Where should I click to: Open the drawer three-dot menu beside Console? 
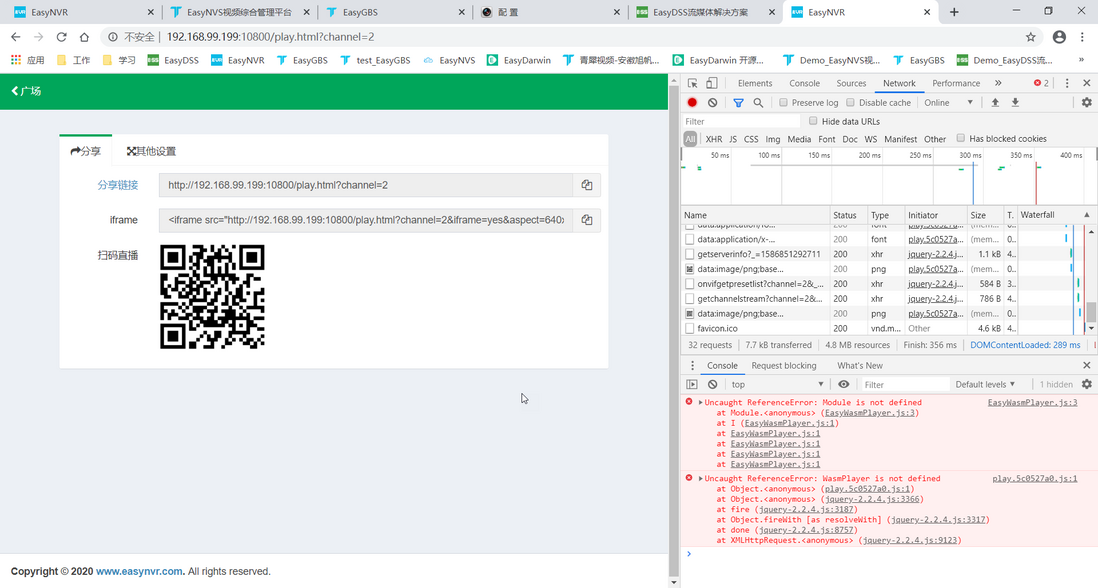pos(693,365)
